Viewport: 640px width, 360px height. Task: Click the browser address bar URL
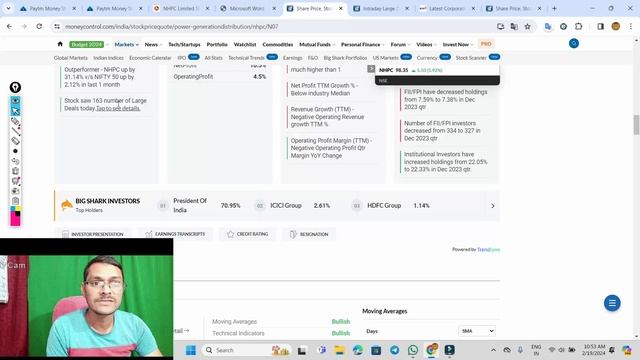point(171,27)
